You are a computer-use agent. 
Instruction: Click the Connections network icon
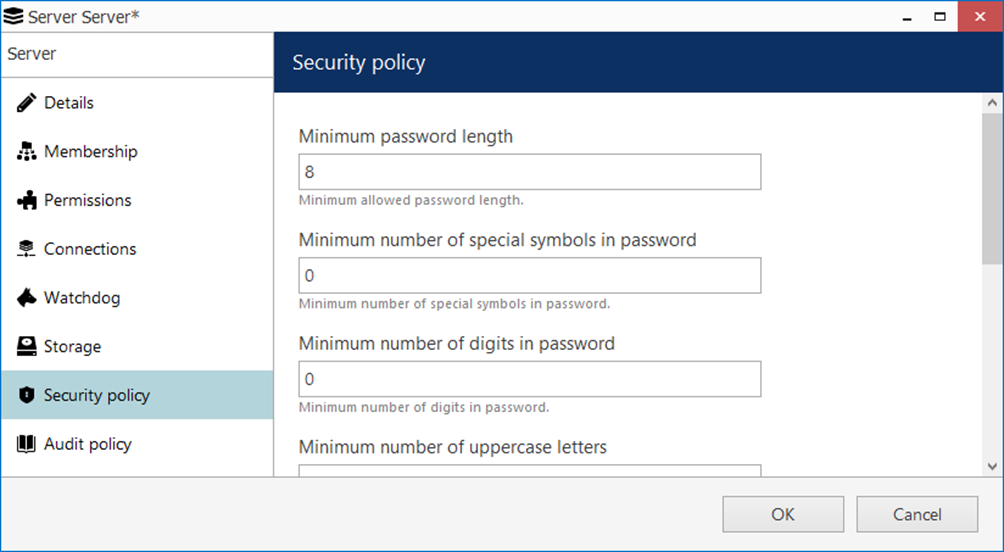click(27, 249)
